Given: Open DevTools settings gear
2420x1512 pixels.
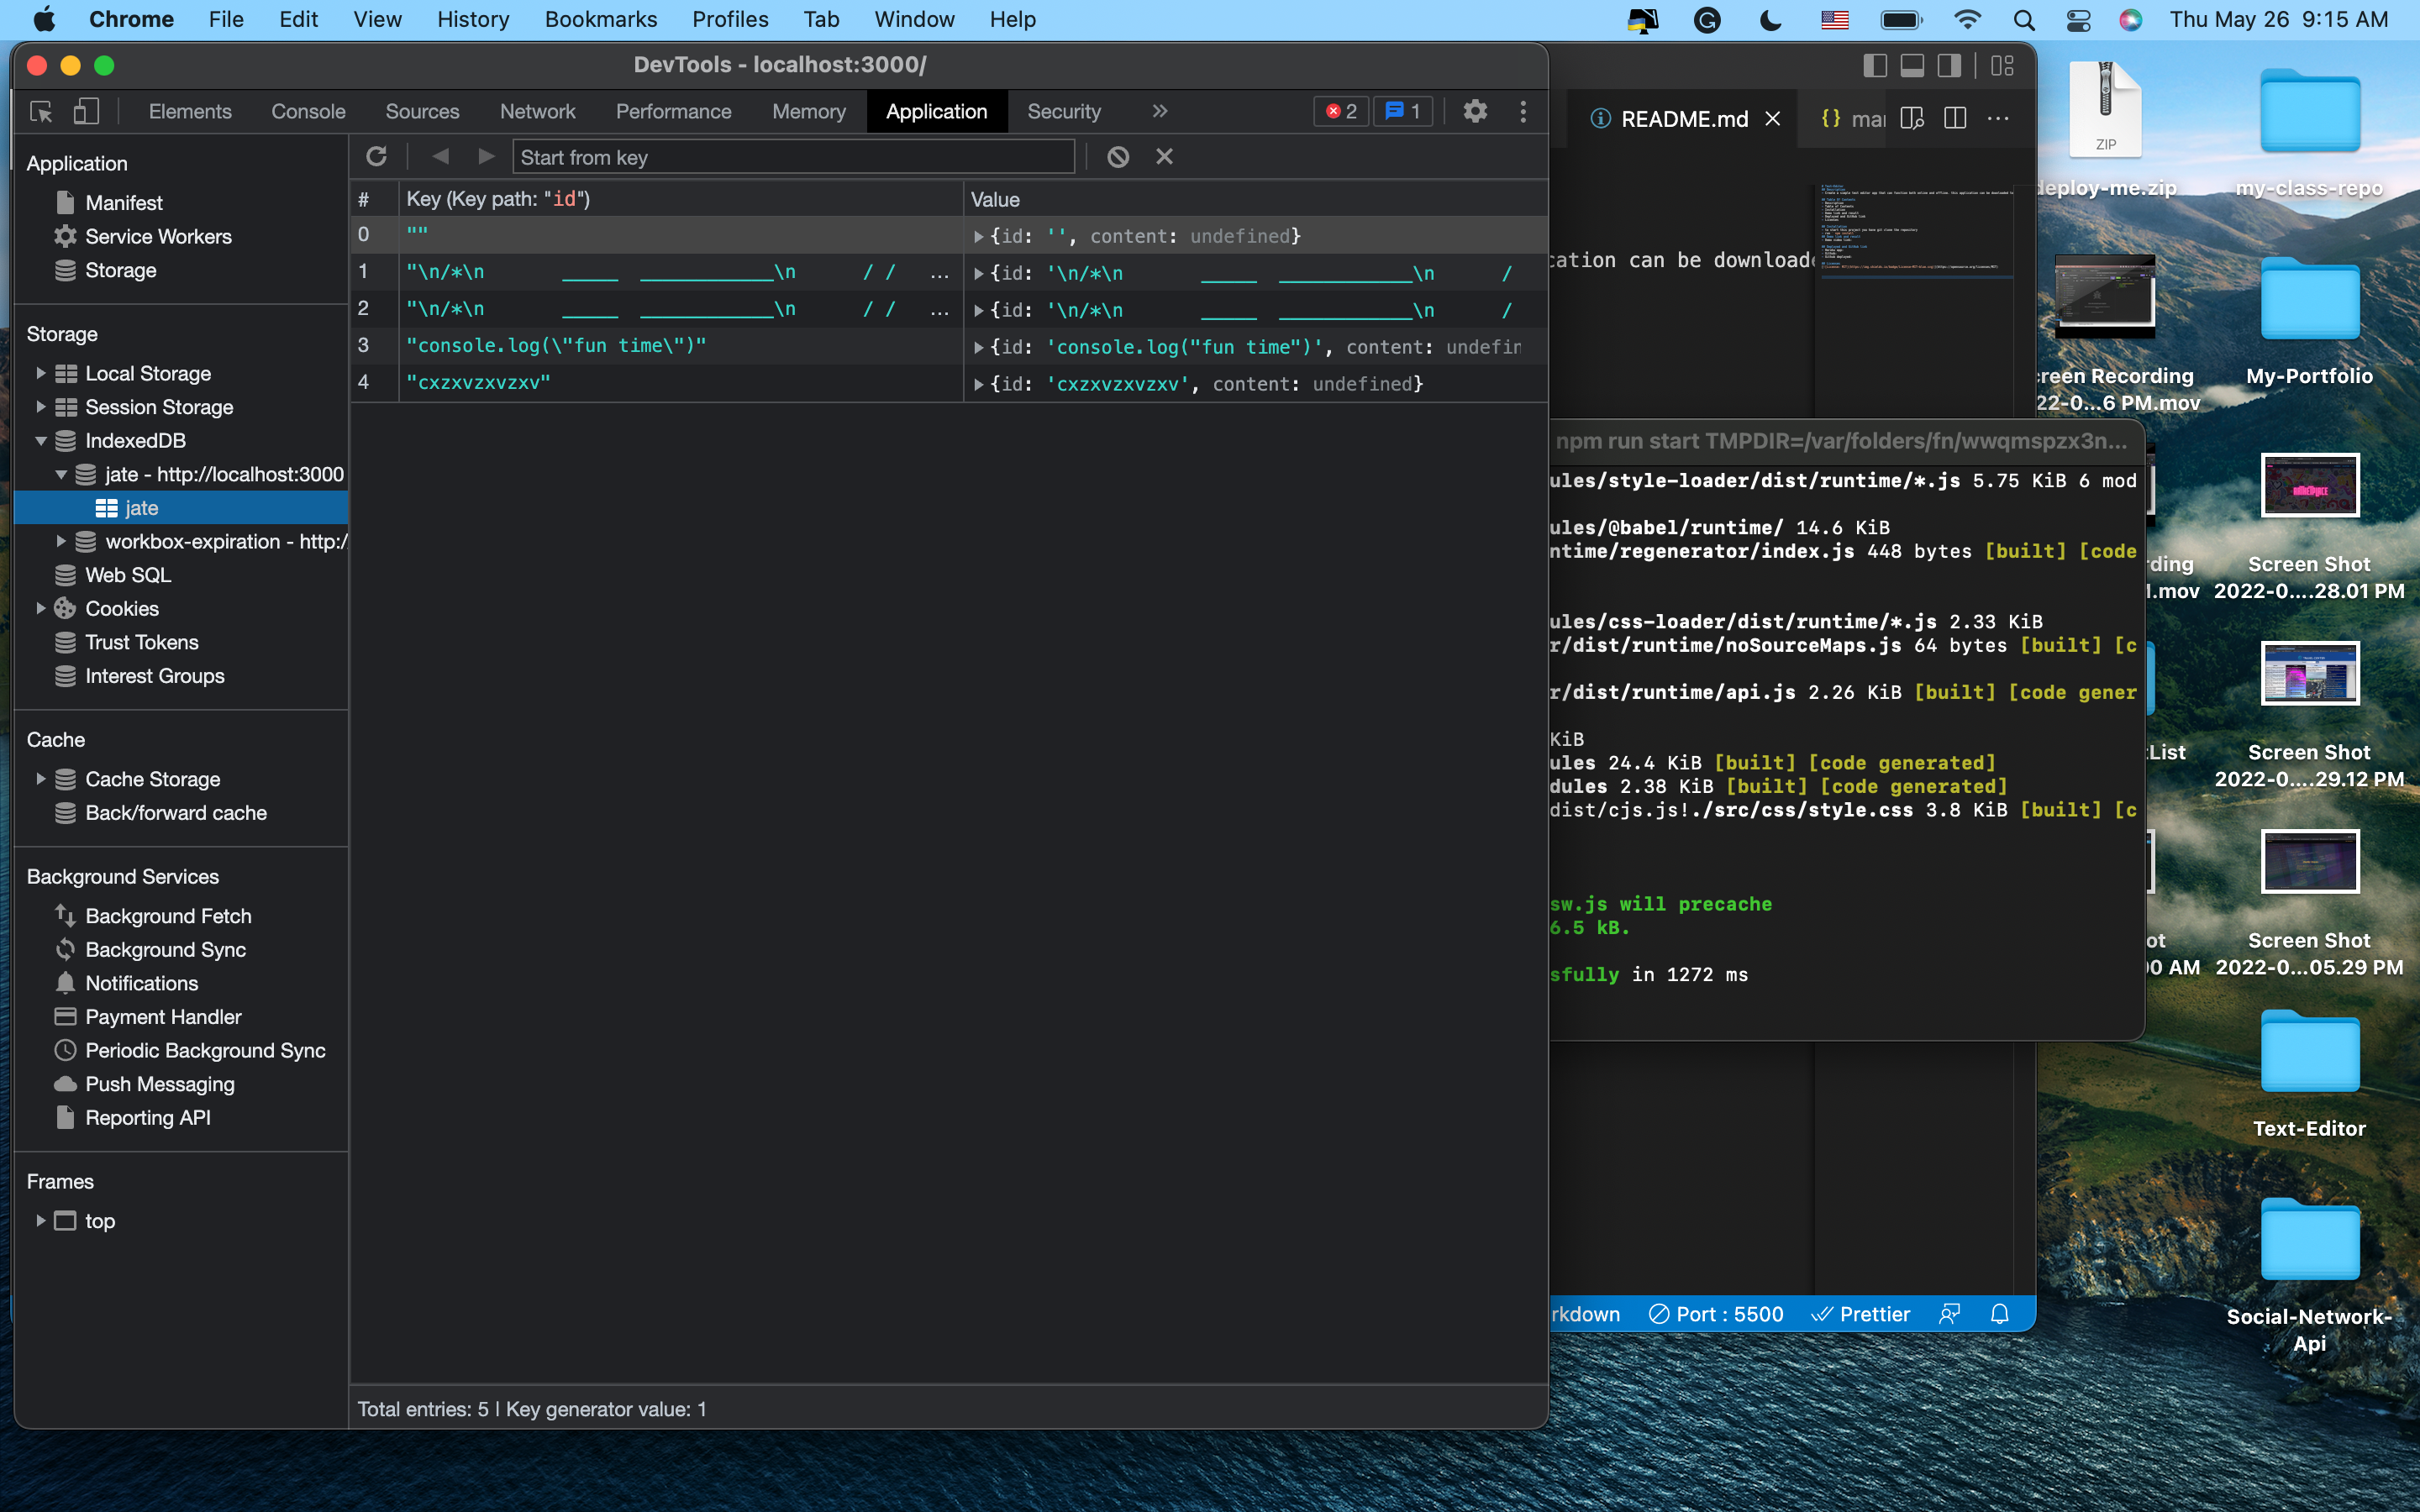Looking at the screenshot, I should click(1475, 111).
